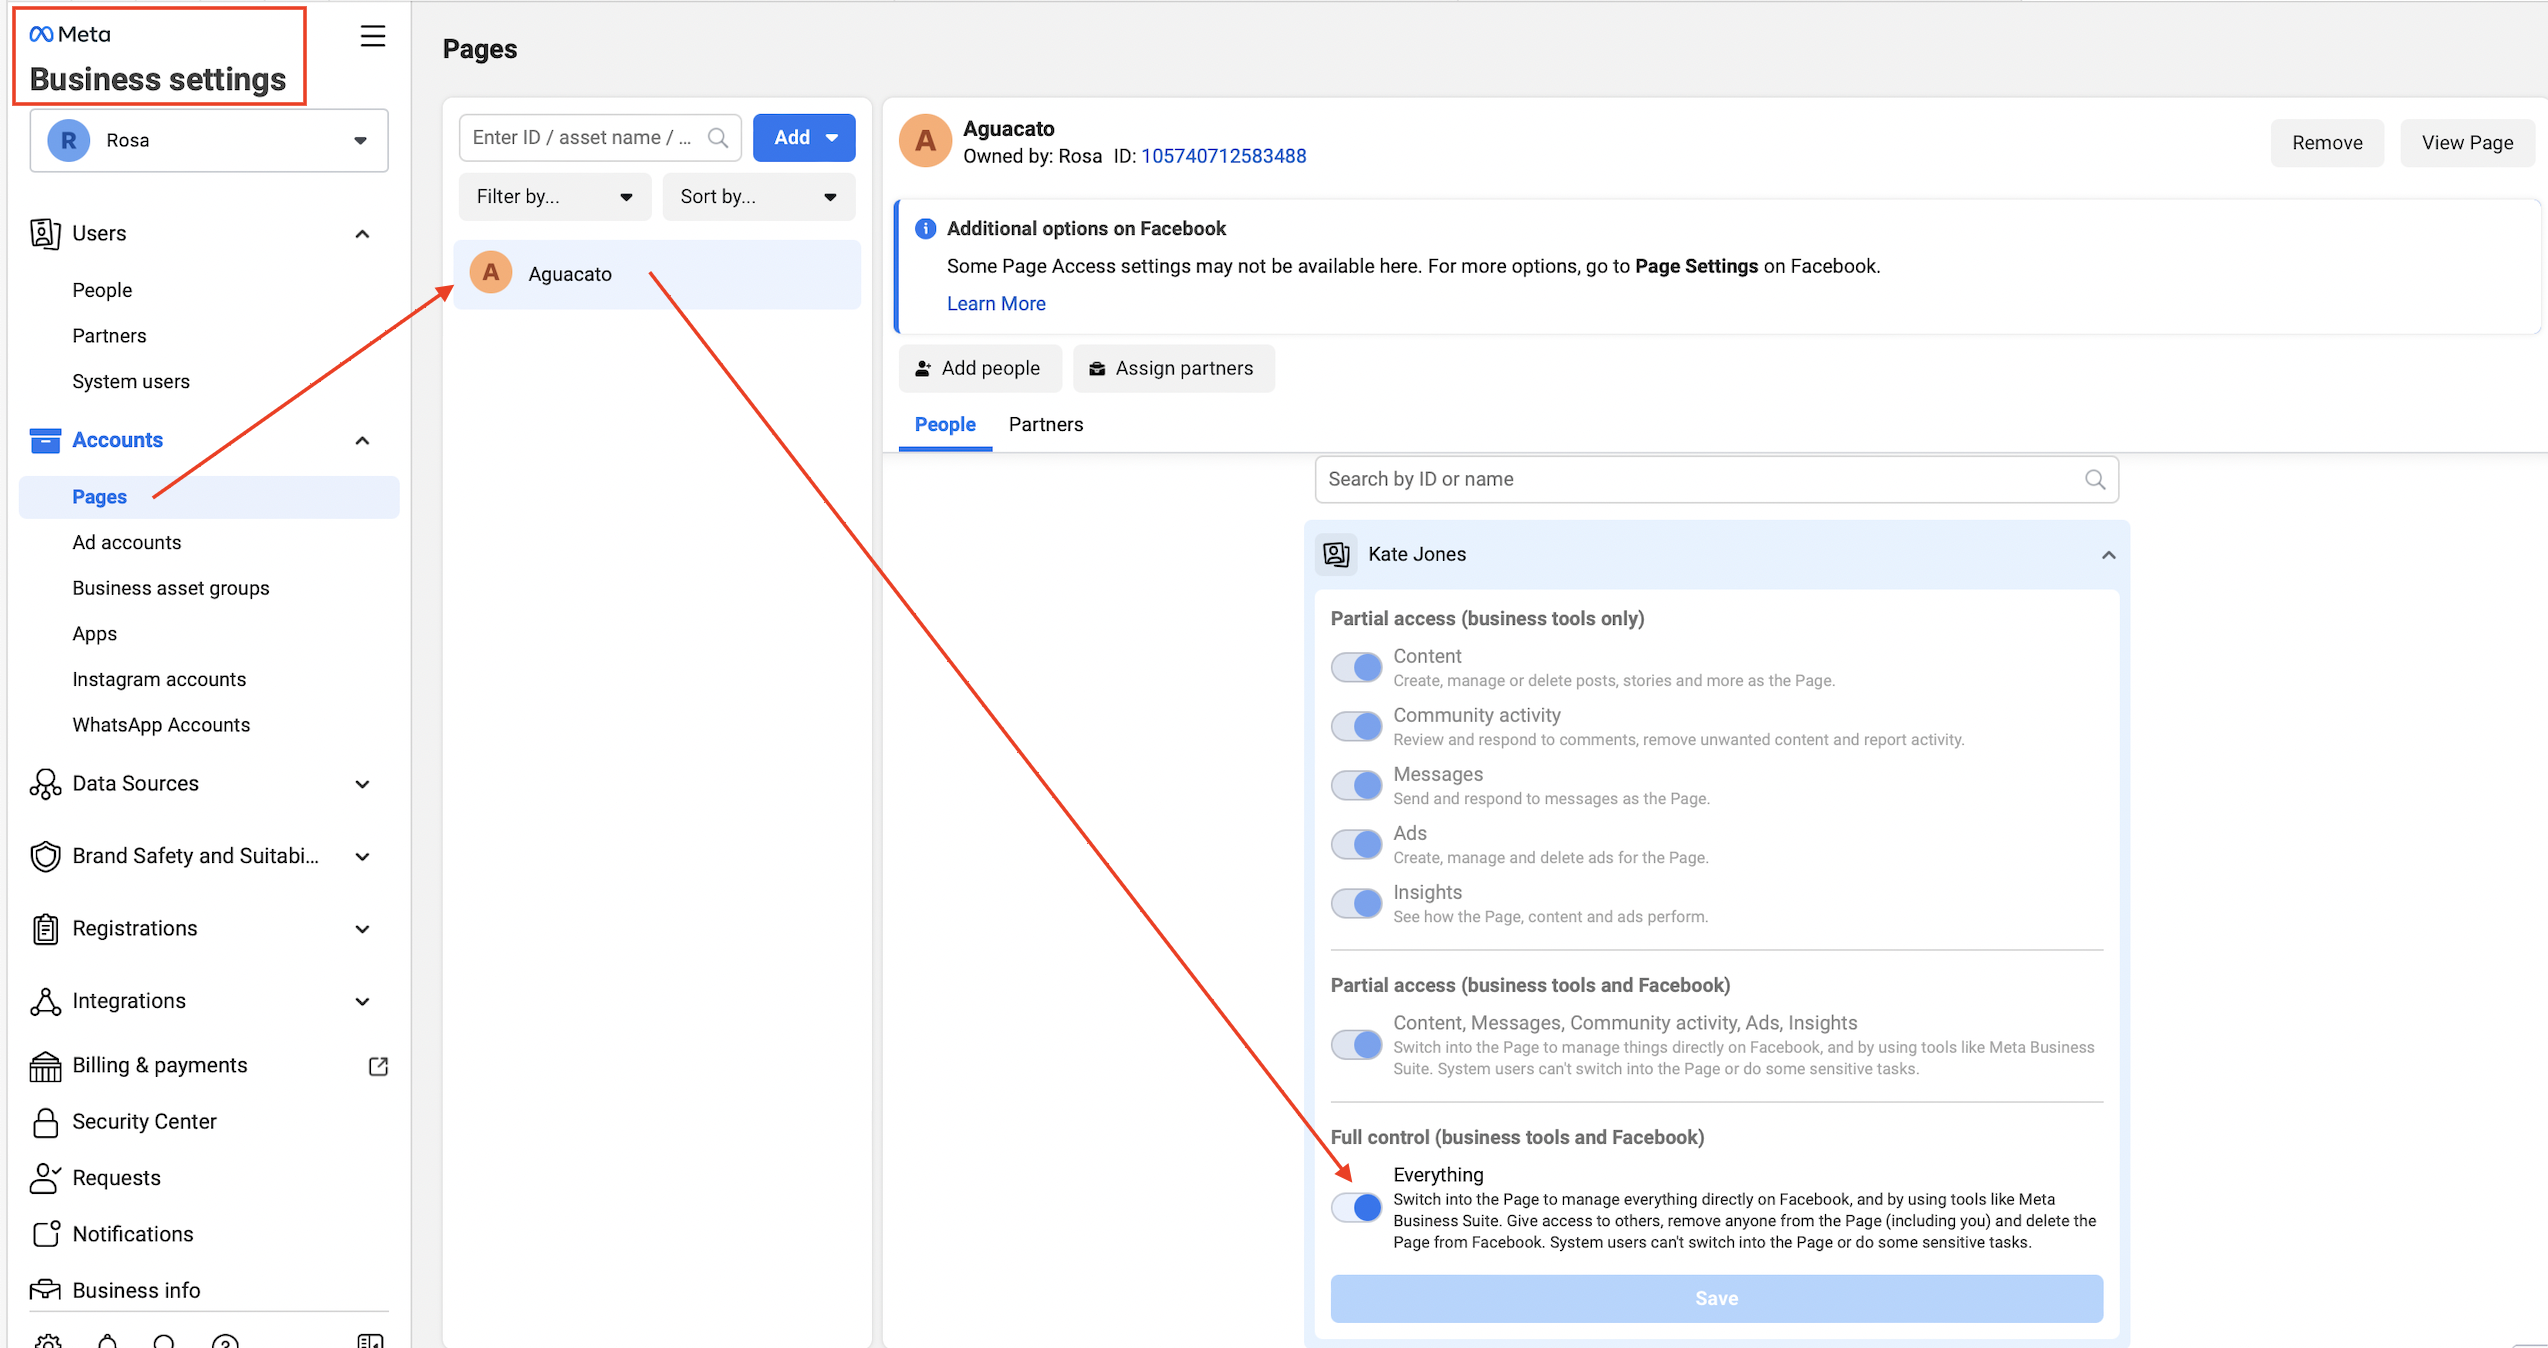Expand the Registrations section

[x=363, y=930]
